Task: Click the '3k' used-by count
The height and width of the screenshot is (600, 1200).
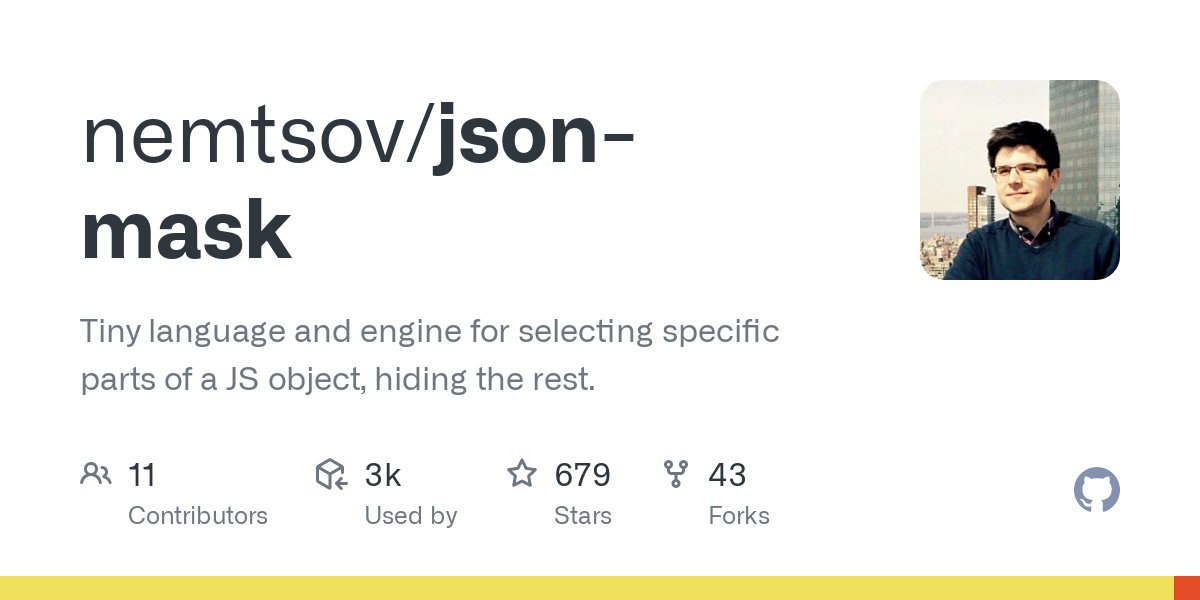Action: (383, 475)
